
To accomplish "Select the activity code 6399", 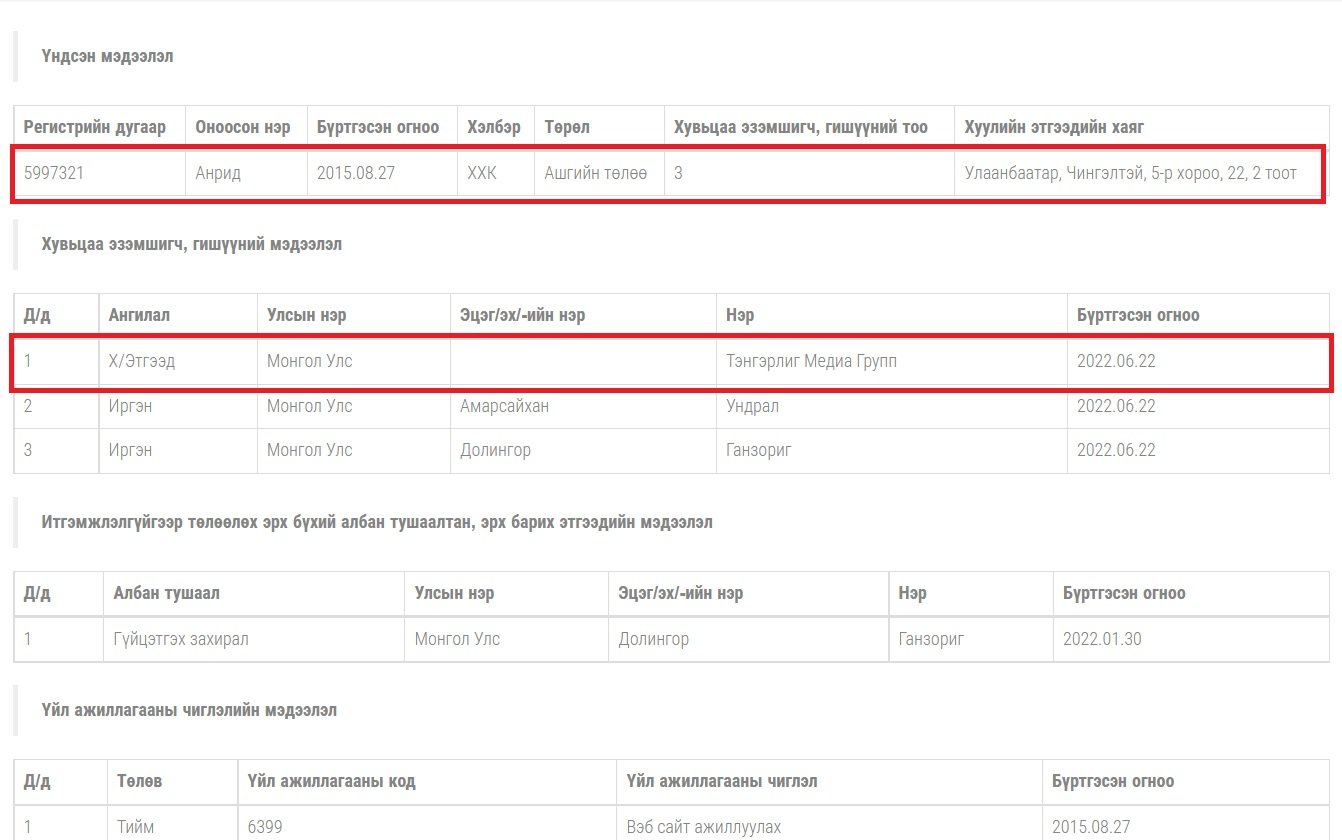I will pos(265,827).
